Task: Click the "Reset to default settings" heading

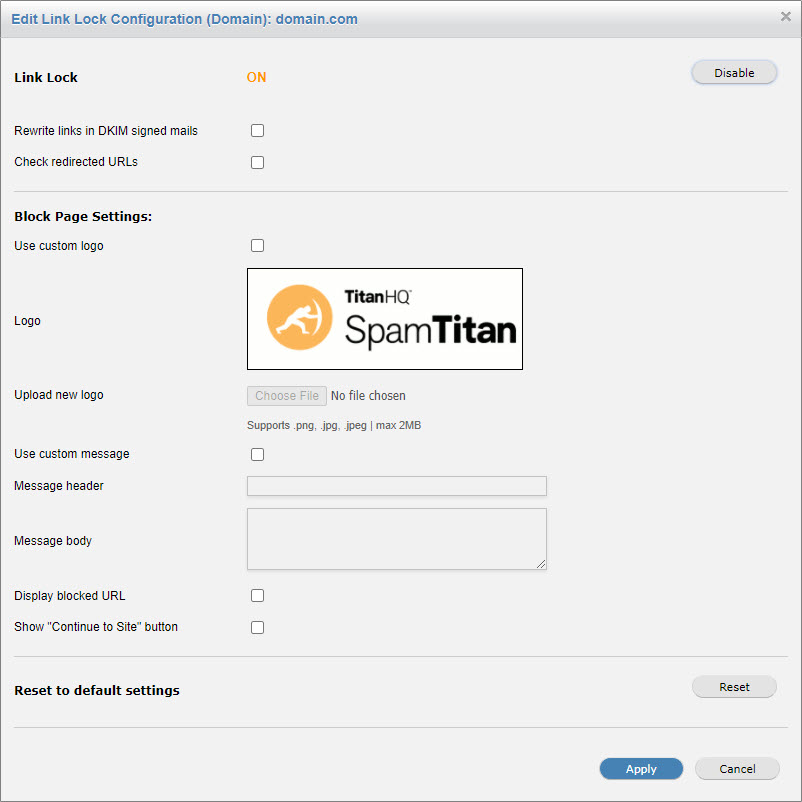Action: point(97,690)
